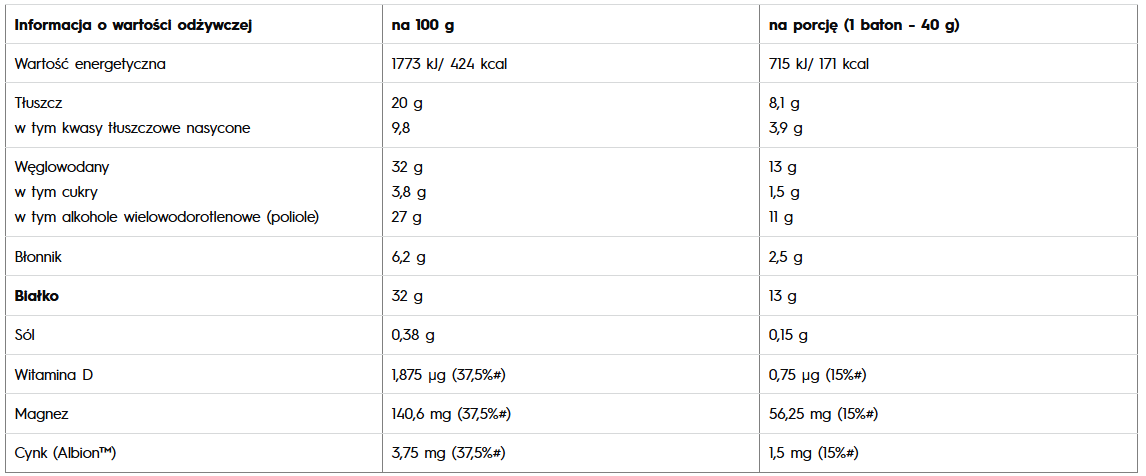Click the 'na porcję (1 baton – 40 g)' header

[864, 26]
